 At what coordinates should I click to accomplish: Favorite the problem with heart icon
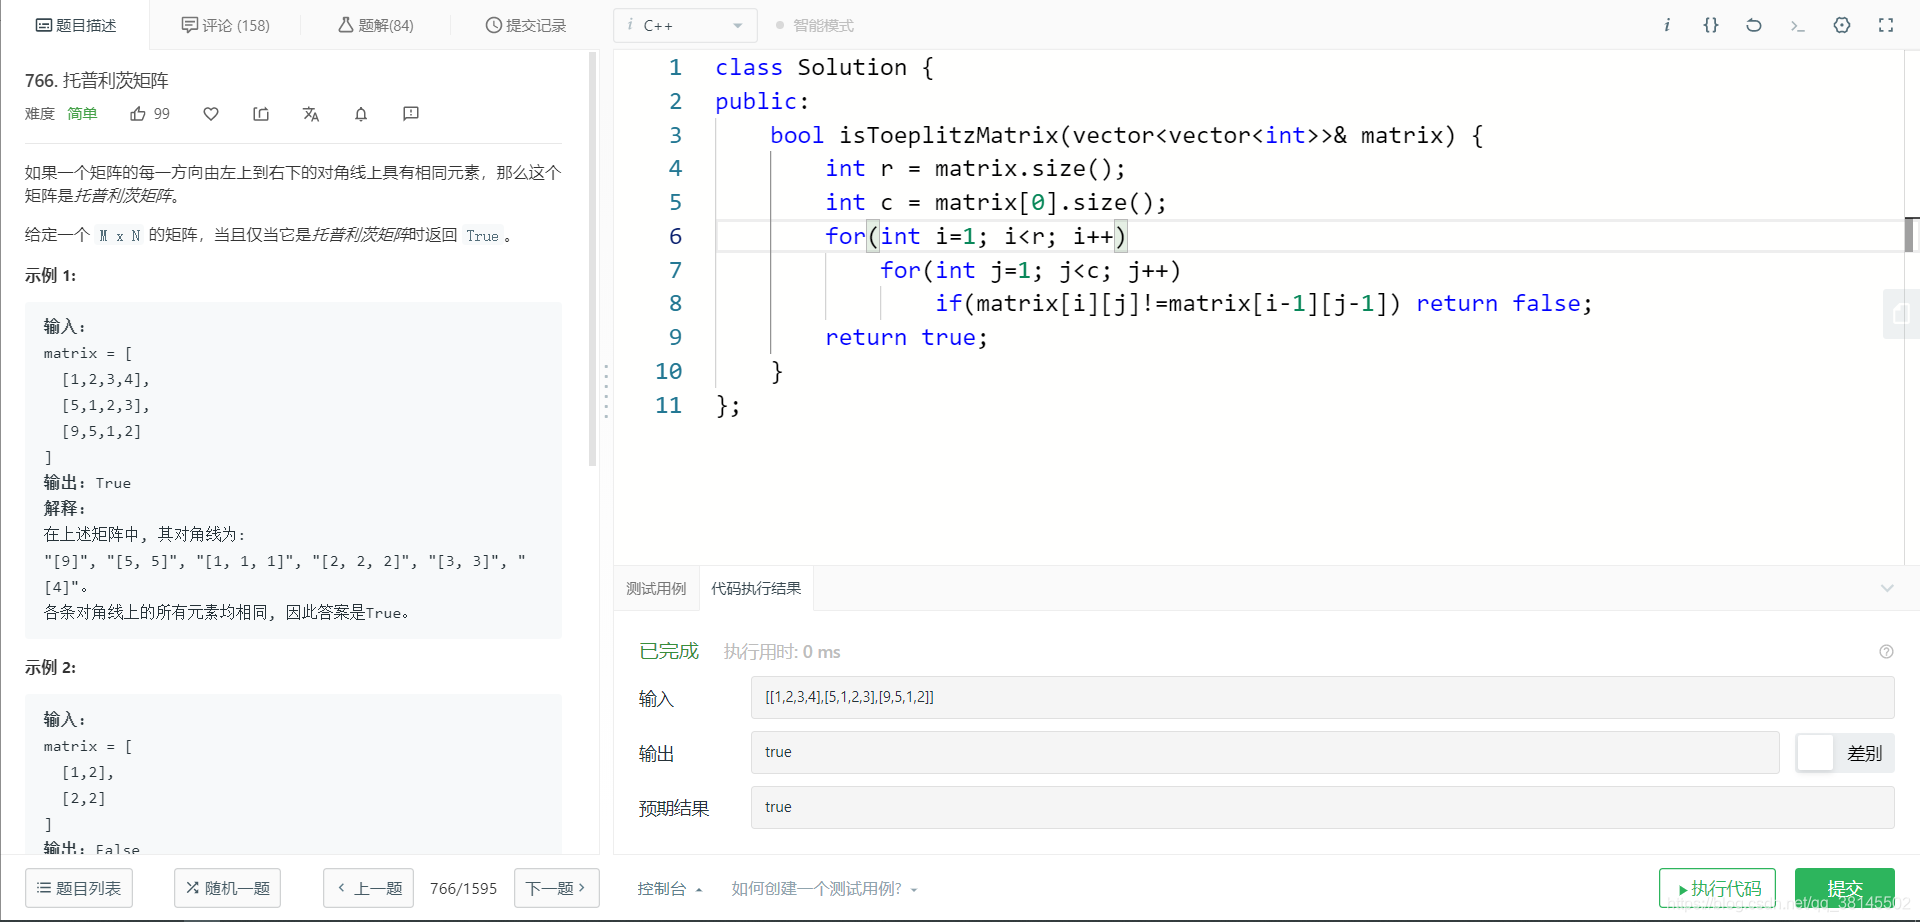[x=211, y=114]
